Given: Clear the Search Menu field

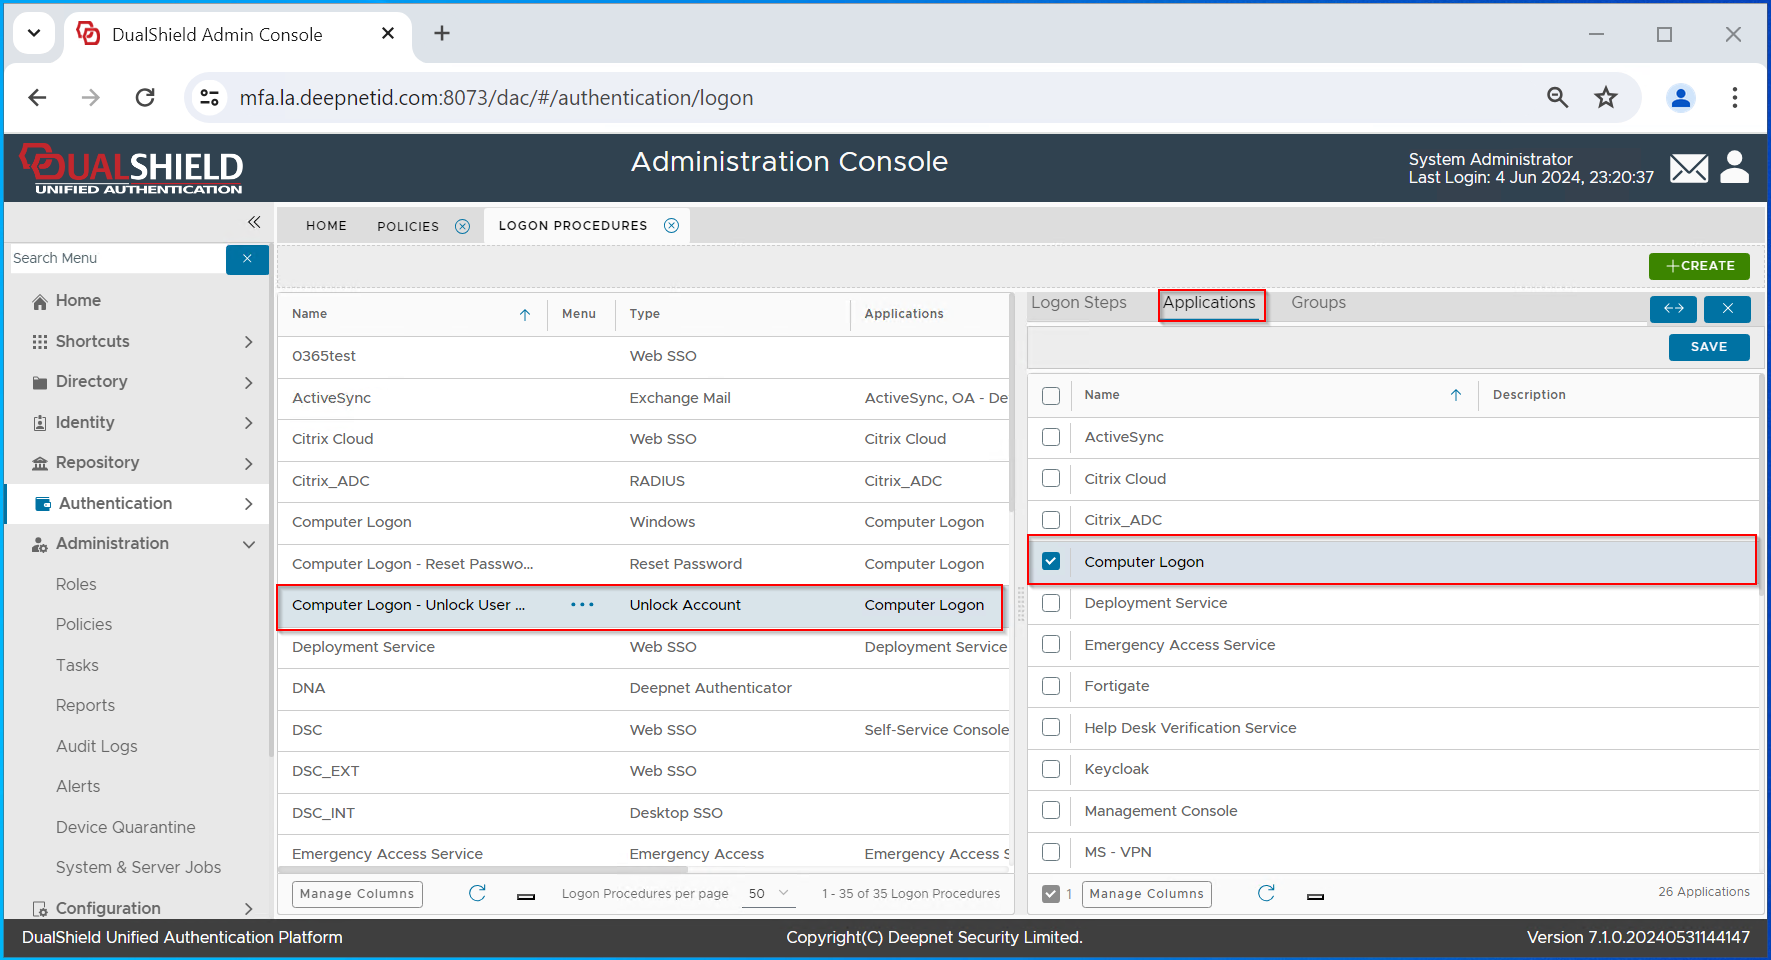Looking at the screenshot, I should click(247, 259).
